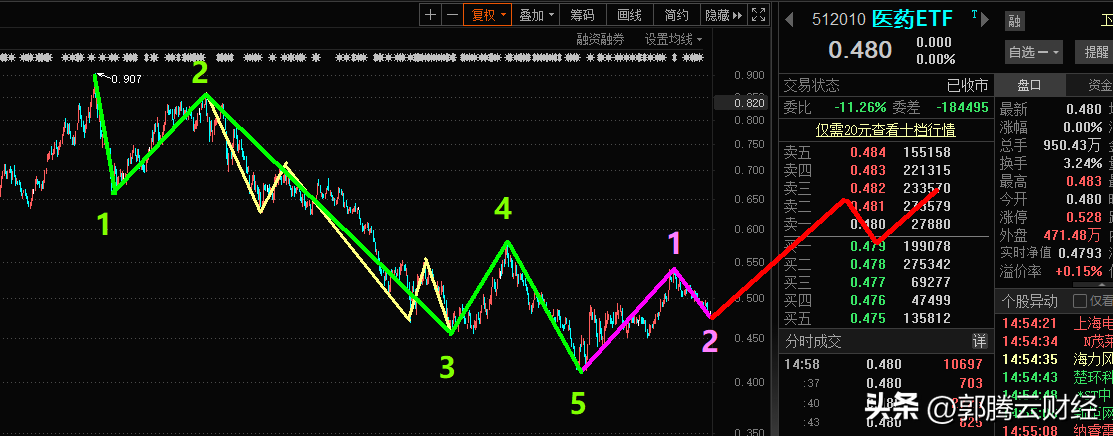Go to previous stock with left arrow
Screen dimensions: 1113x436
[789, 19]
